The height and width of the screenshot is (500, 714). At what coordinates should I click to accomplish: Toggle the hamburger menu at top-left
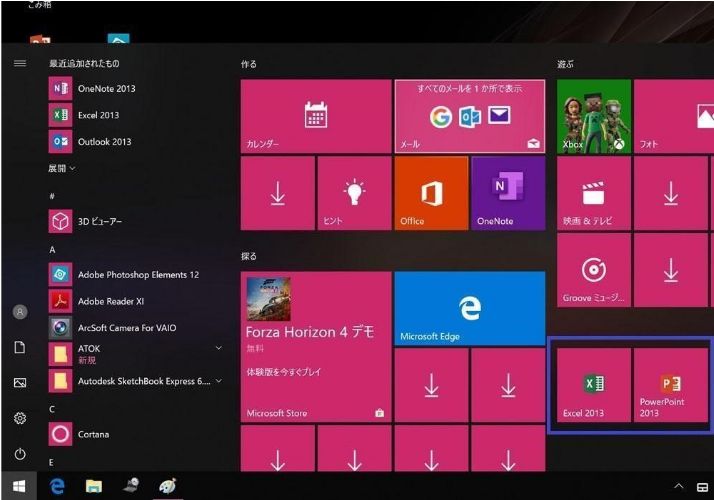(x=19, y=63)
